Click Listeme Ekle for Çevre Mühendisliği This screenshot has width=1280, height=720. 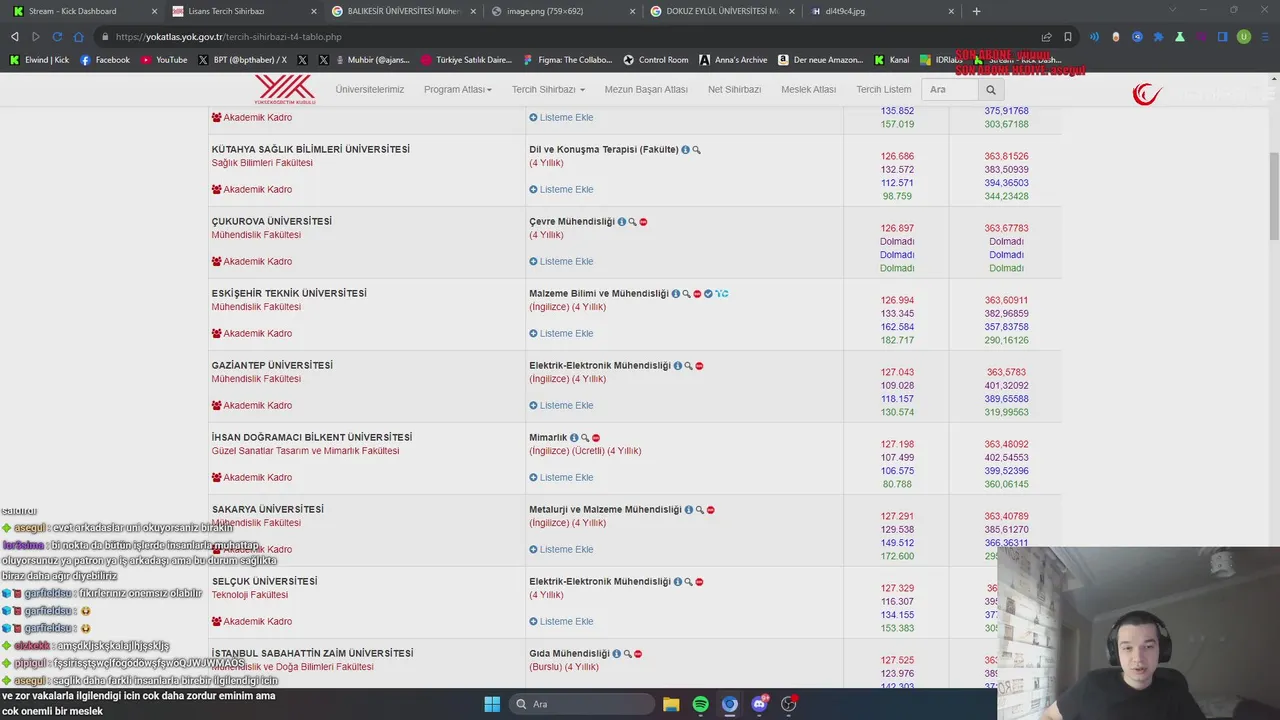point(561,262)
